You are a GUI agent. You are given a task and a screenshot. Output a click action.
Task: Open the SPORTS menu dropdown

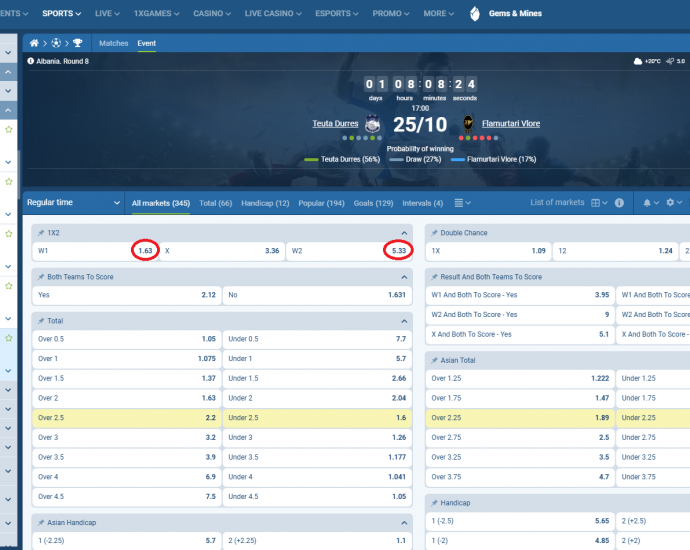(x=62, y=14)
